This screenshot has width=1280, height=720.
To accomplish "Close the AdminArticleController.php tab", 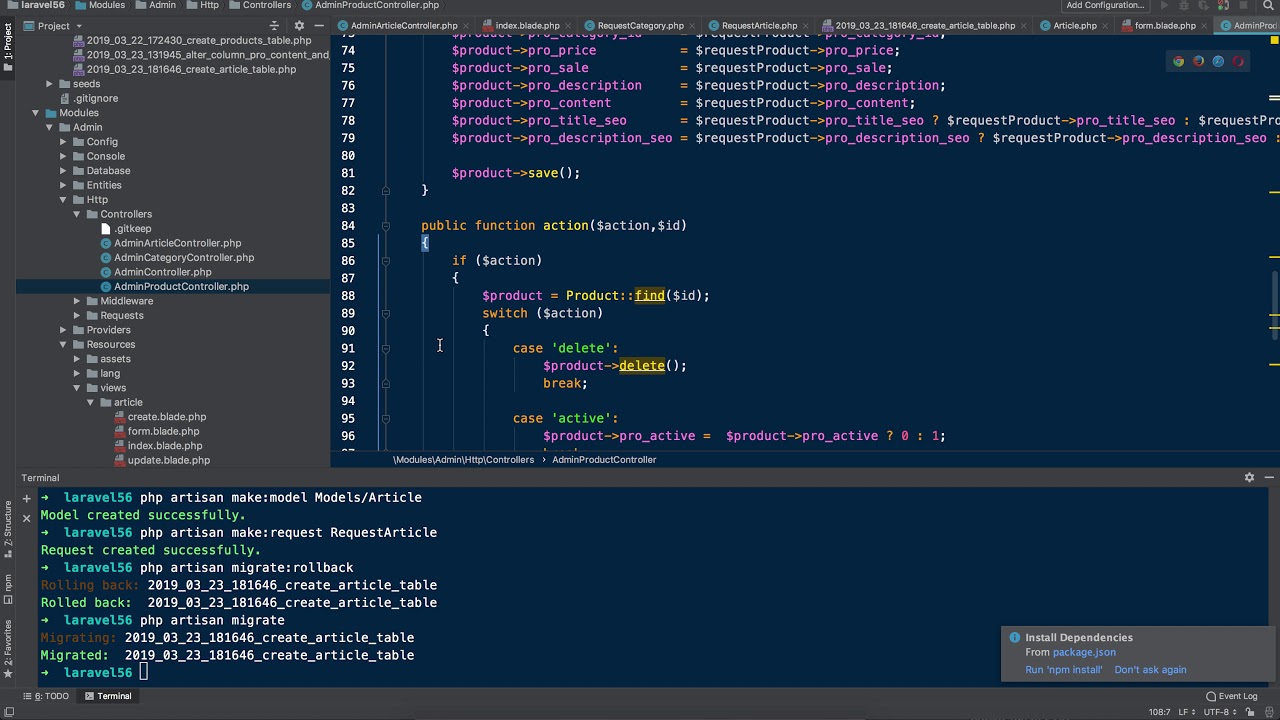I will tap(465, 26).
